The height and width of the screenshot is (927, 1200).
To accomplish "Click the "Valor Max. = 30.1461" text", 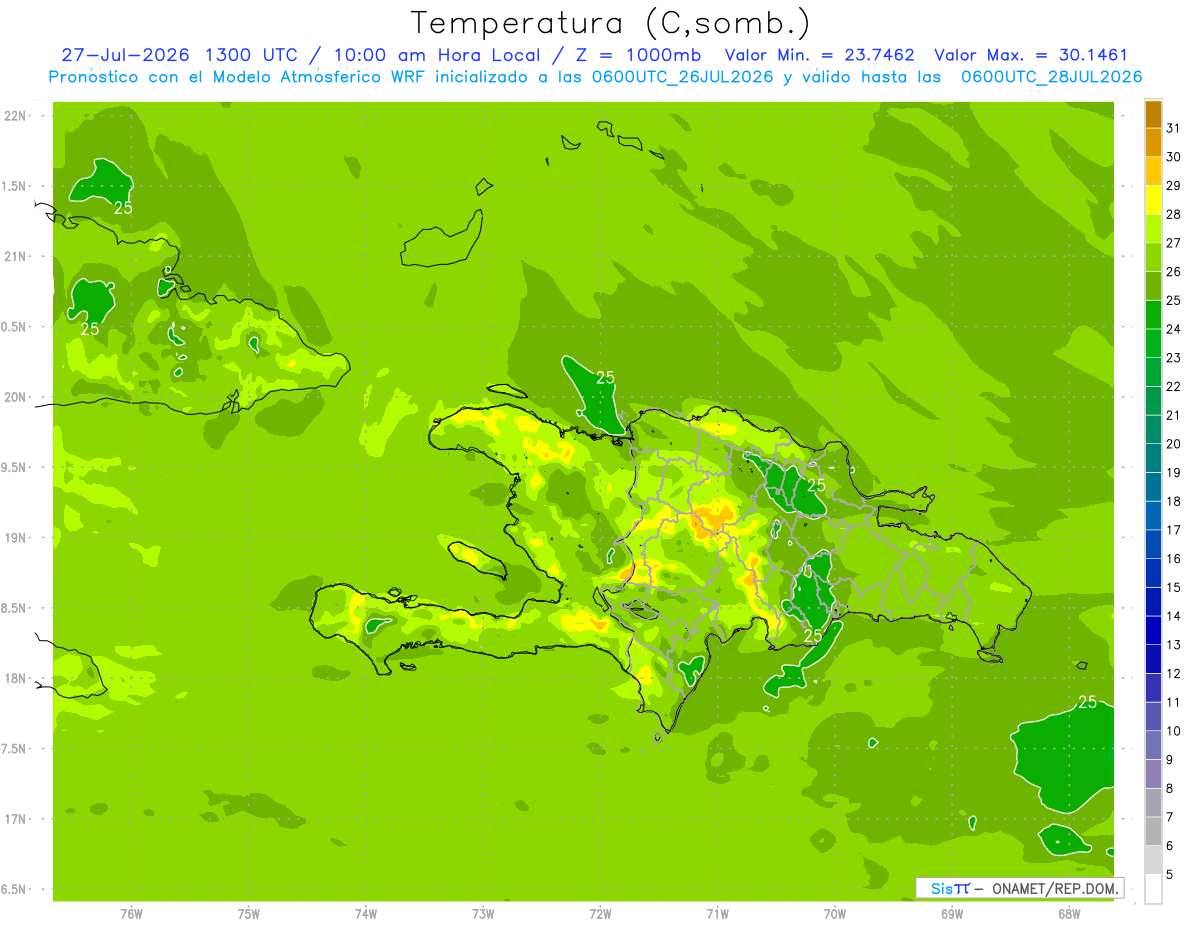I will click(1031, 55).
